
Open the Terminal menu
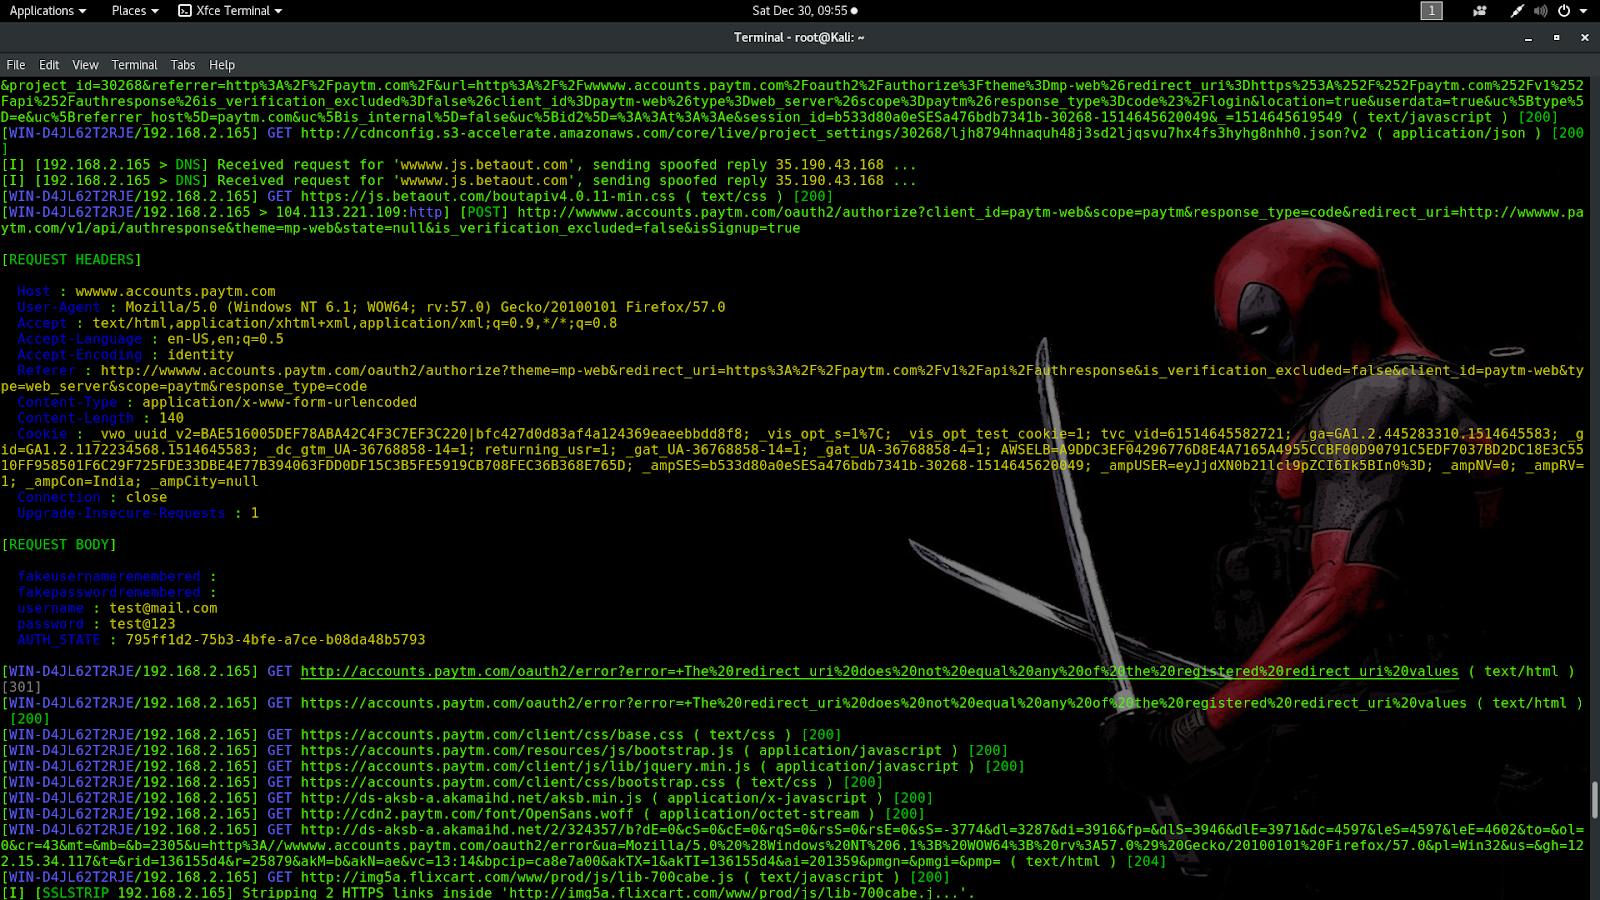(134, 65)
